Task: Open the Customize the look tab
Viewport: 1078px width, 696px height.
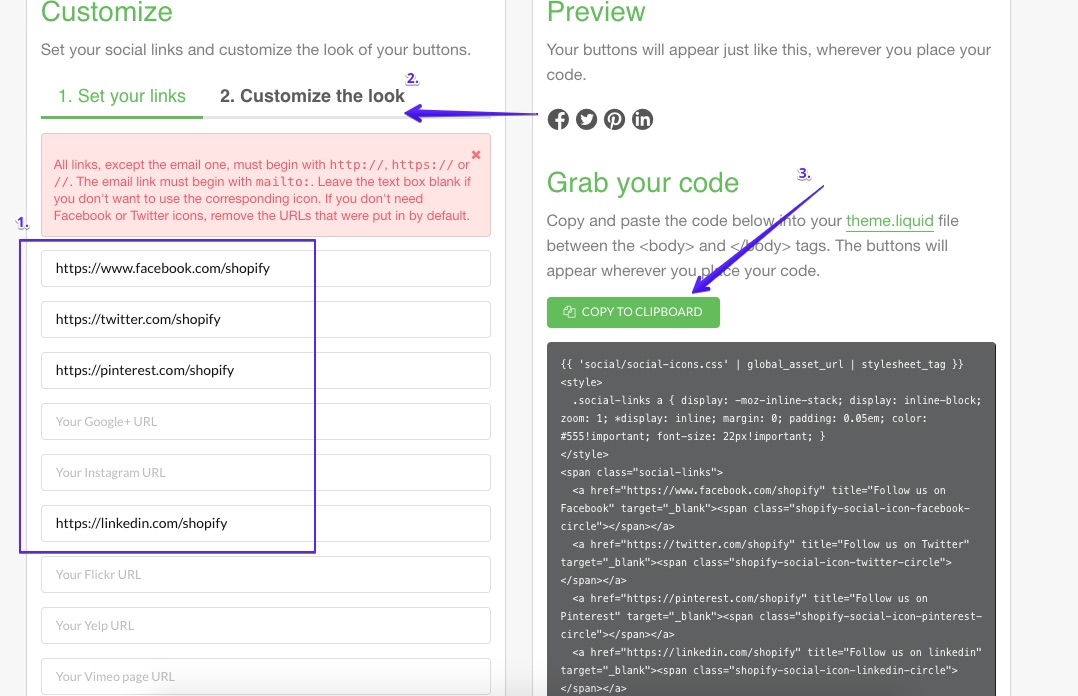Action: (x=312, y=96)
